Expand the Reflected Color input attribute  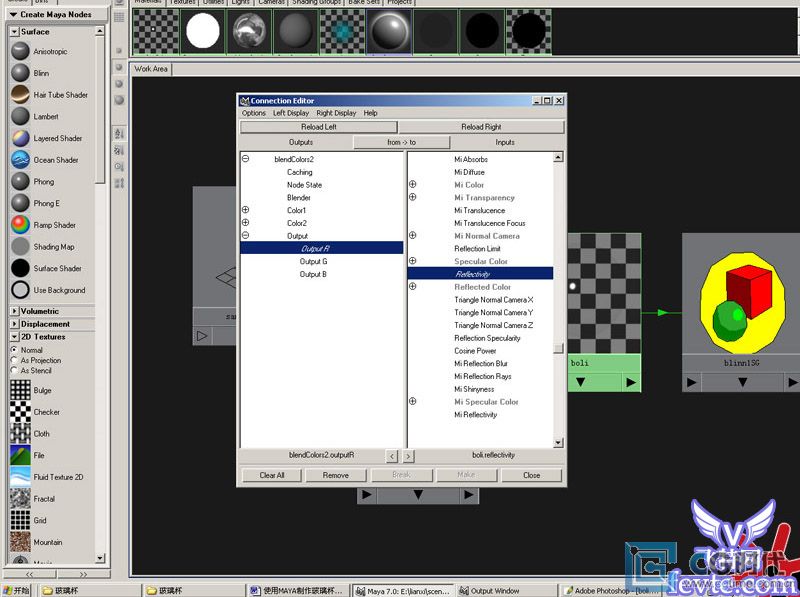(x=412, y=286)
